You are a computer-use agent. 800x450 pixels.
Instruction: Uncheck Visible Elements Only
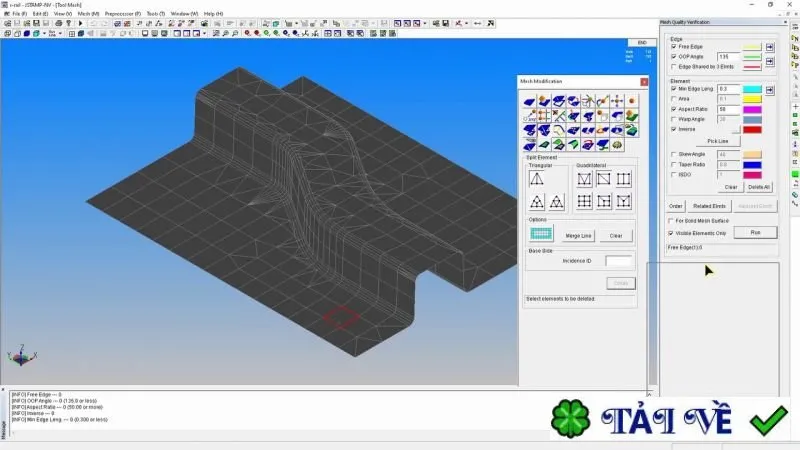[671, 233]
